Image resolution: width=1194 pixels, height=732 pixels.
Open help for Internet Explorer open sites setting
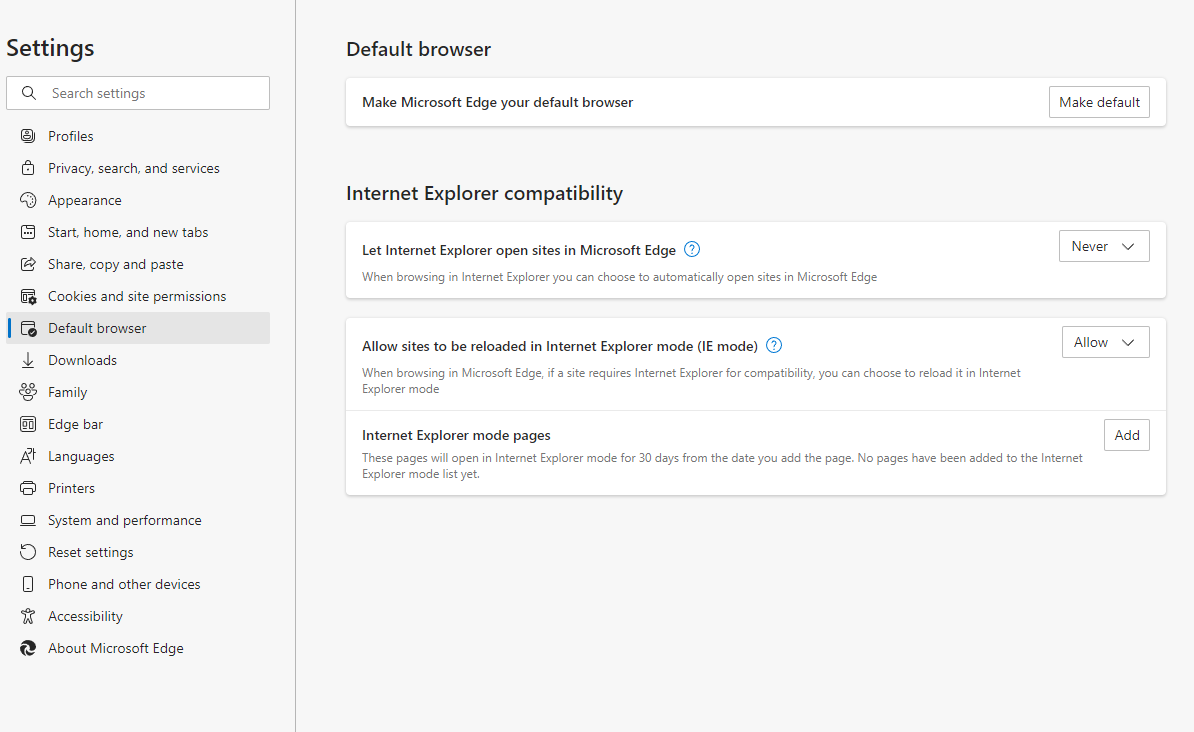(x=691, y=249)
